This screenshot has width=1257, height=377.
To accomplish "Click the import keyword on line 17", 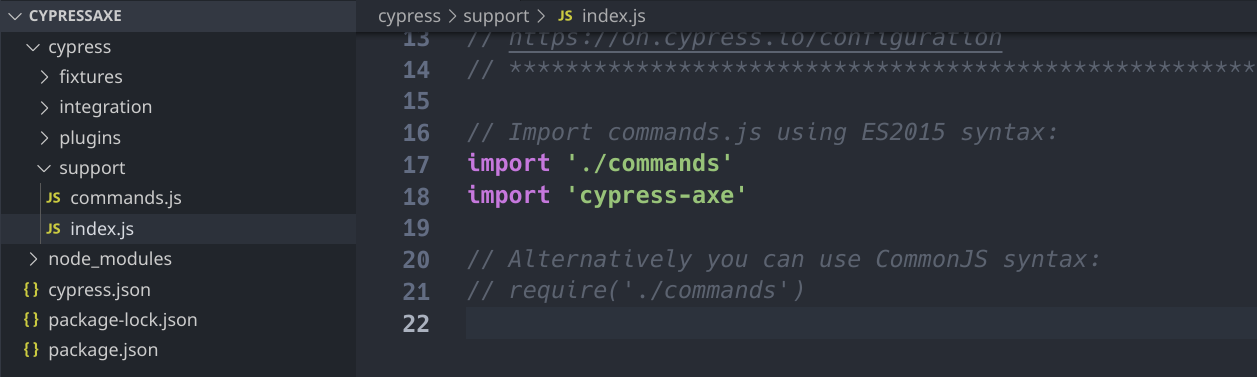I will pyautogui.click(x=508, y=163).
